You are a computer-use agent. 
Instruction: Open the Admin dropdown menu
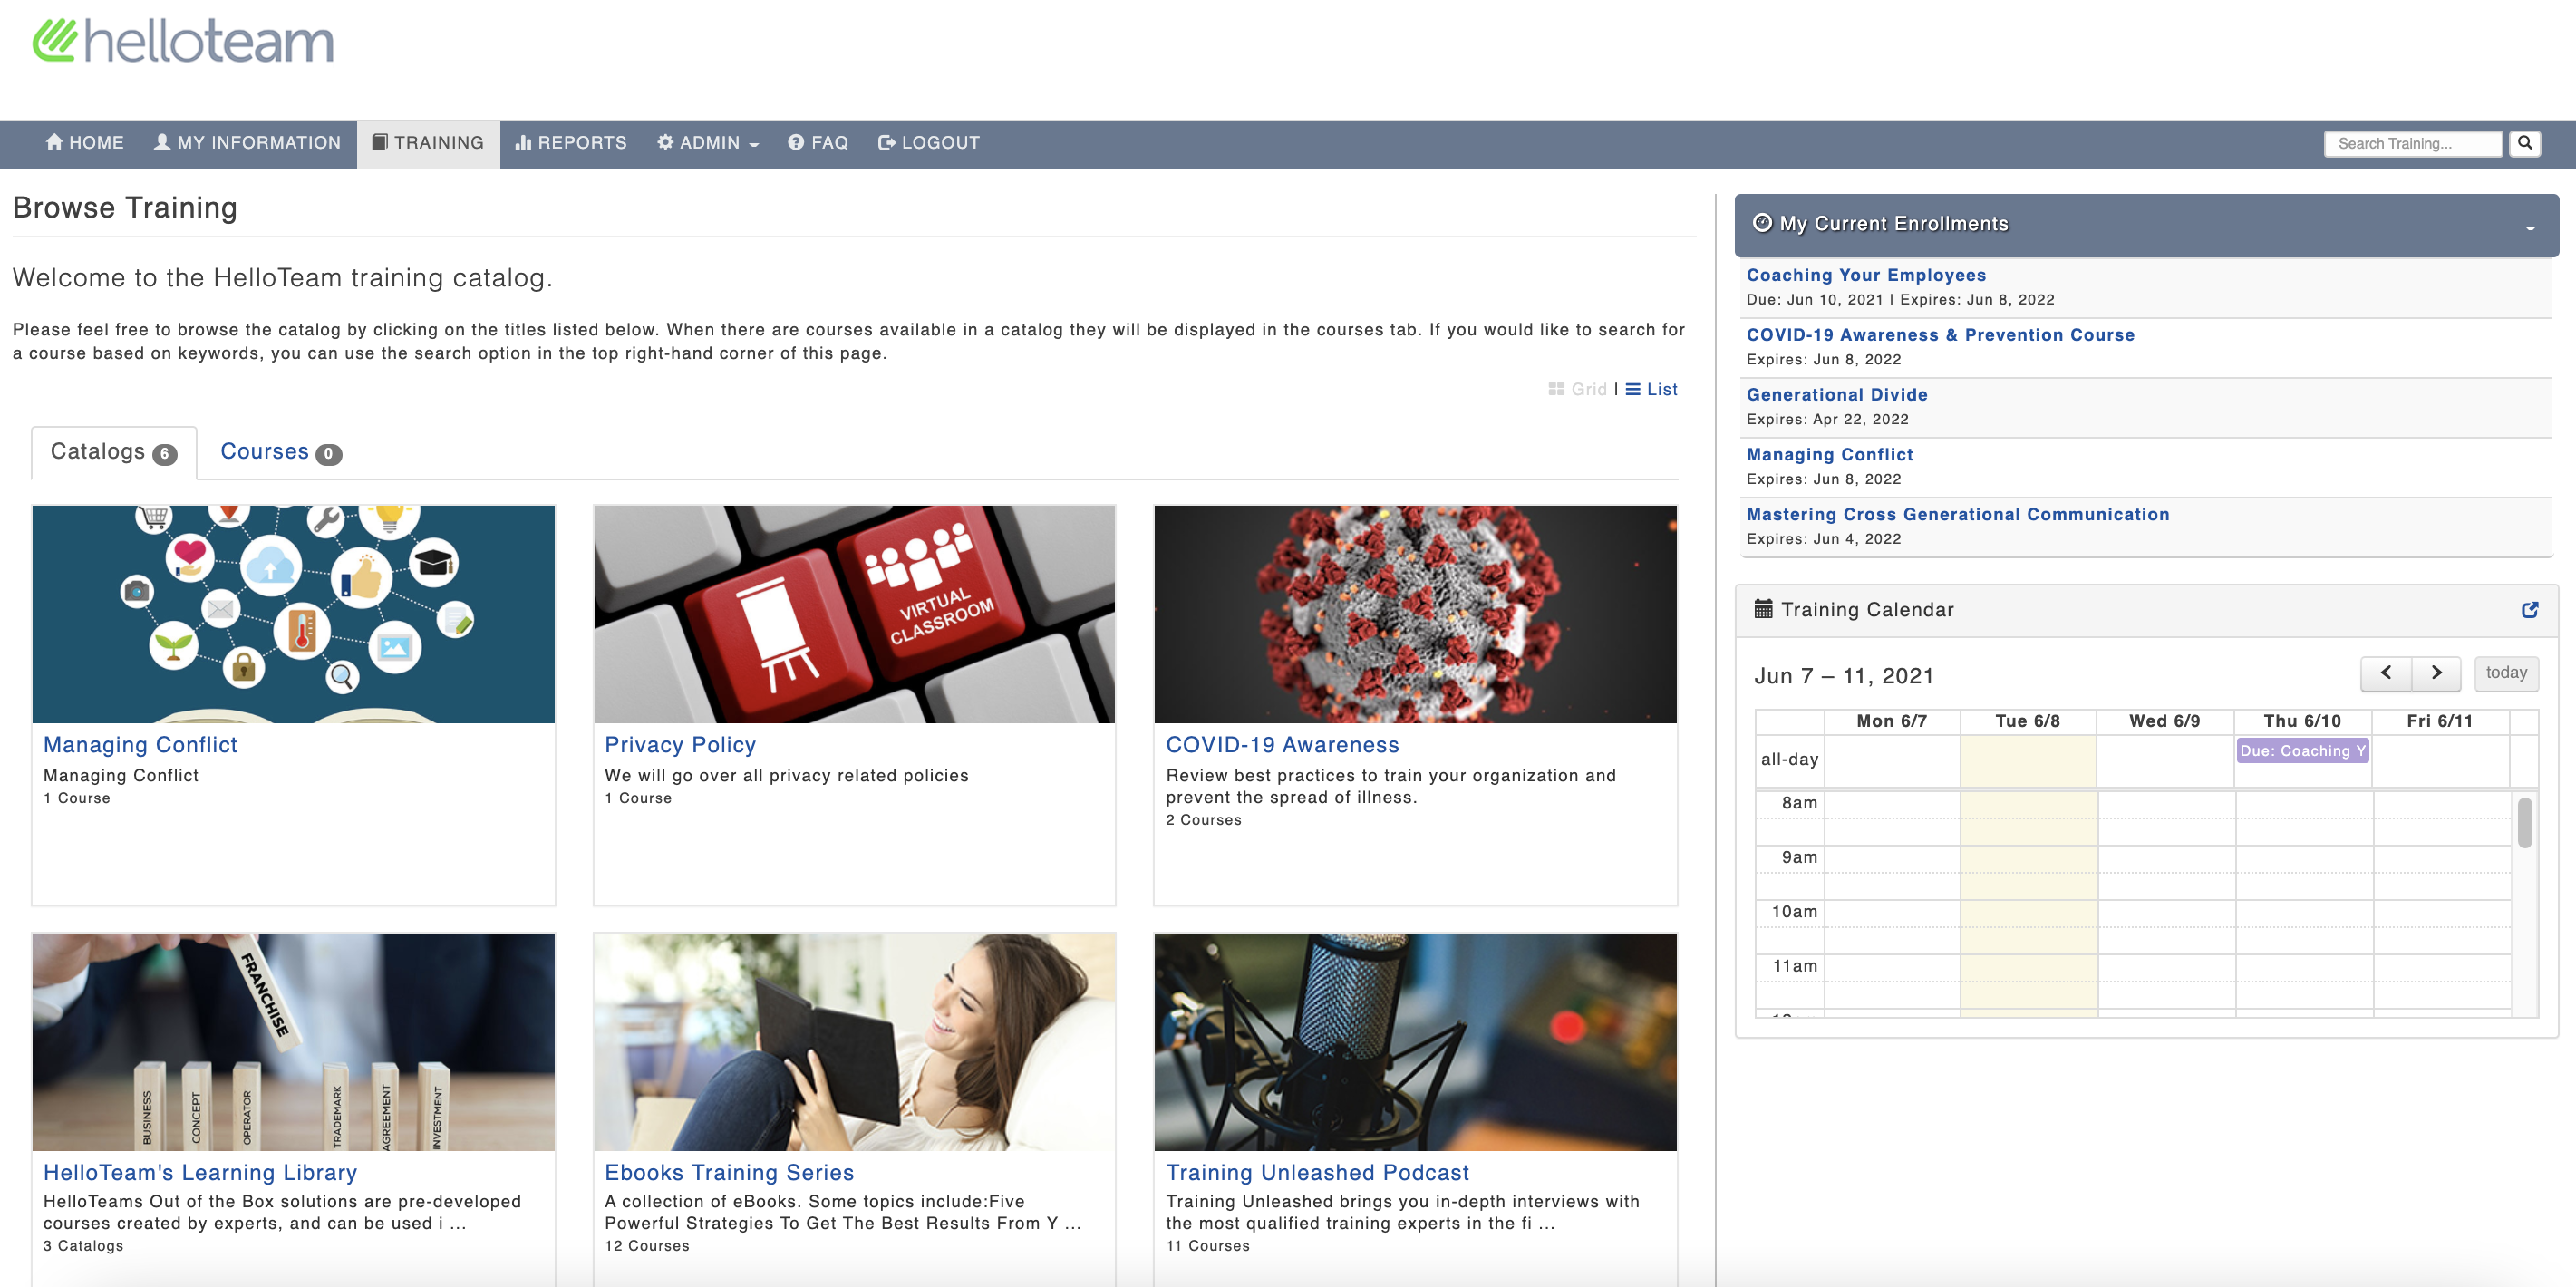pyautogui.click(x=707, y=143)
